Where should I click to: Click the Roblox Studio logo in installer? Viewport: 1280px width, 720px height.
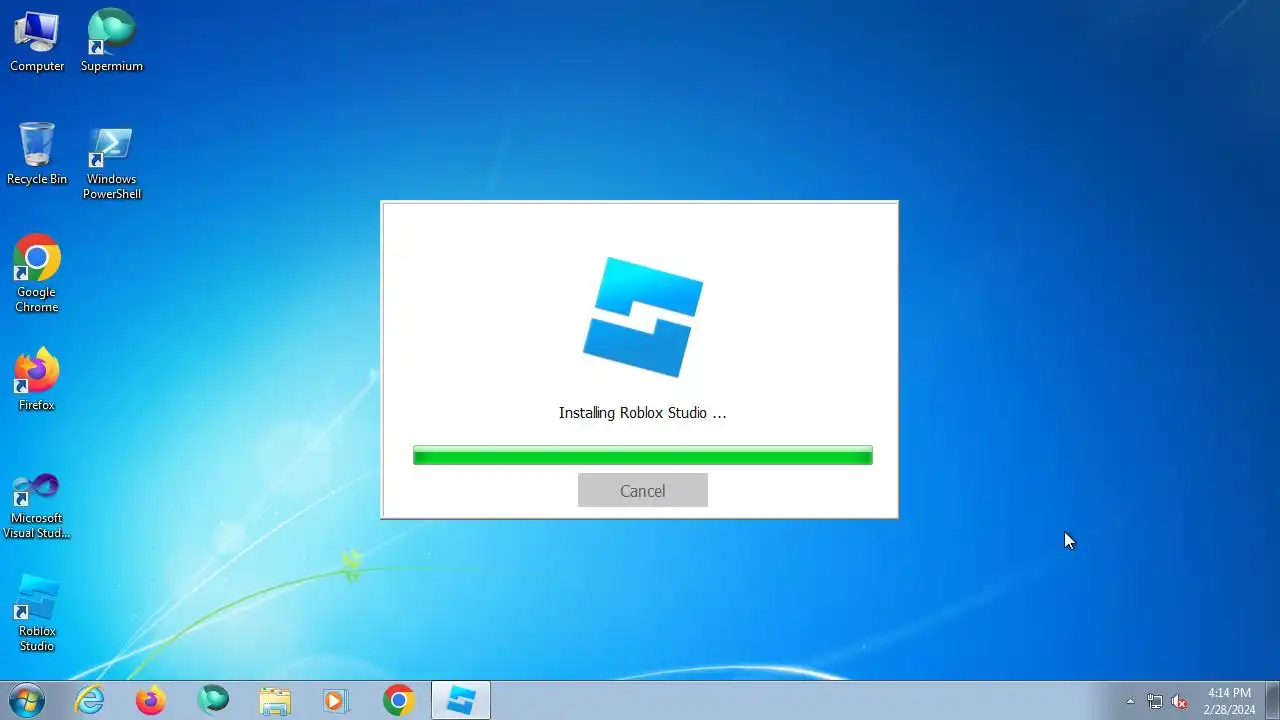643,317
